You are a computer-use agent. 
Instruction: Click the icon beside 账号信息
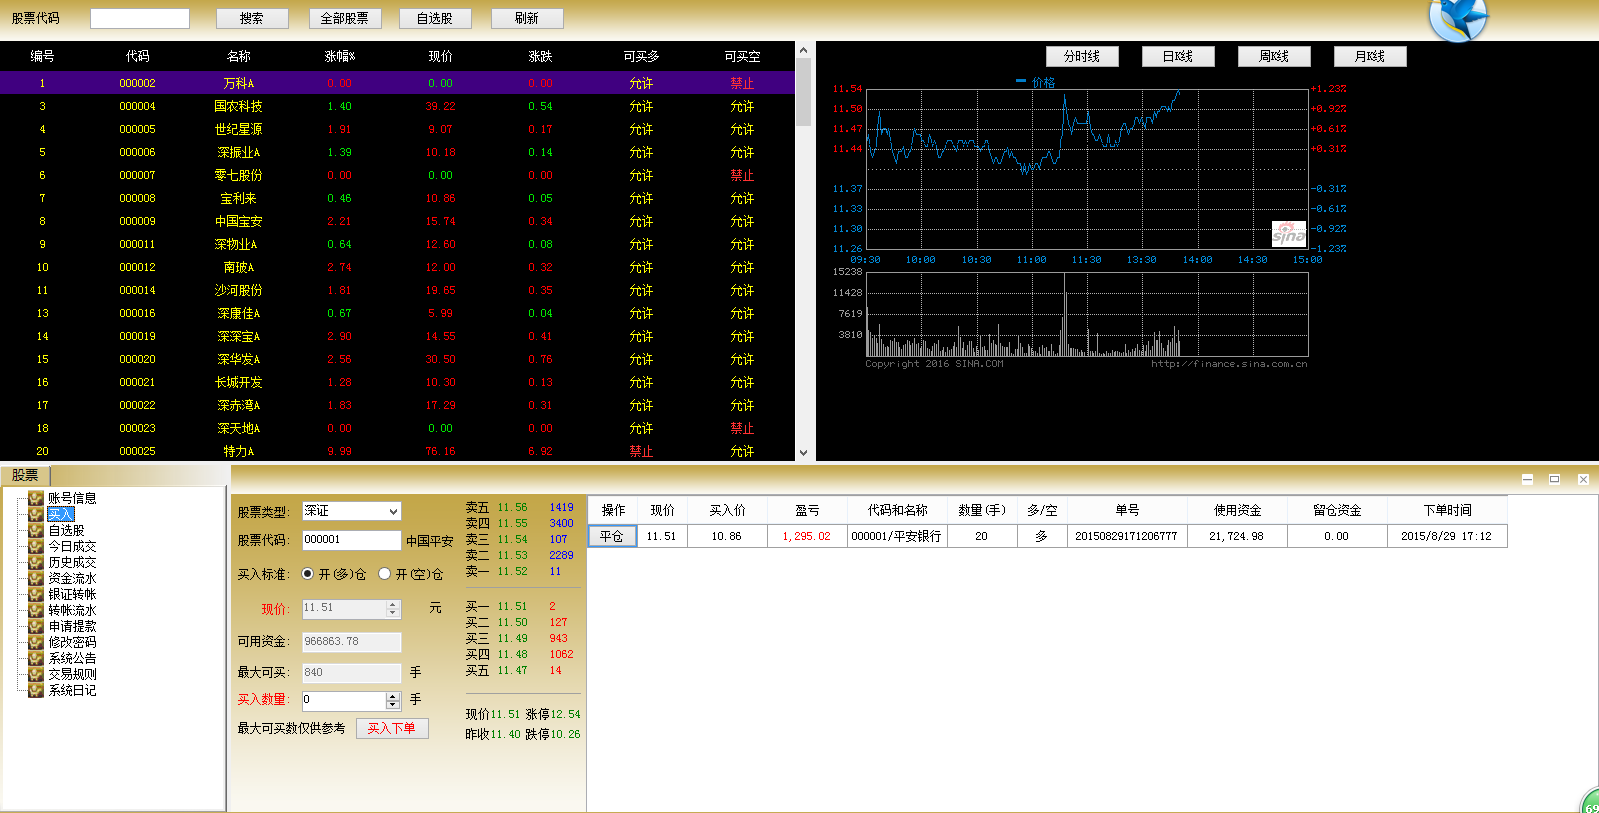pyautogui.click(x=36, y=498)
